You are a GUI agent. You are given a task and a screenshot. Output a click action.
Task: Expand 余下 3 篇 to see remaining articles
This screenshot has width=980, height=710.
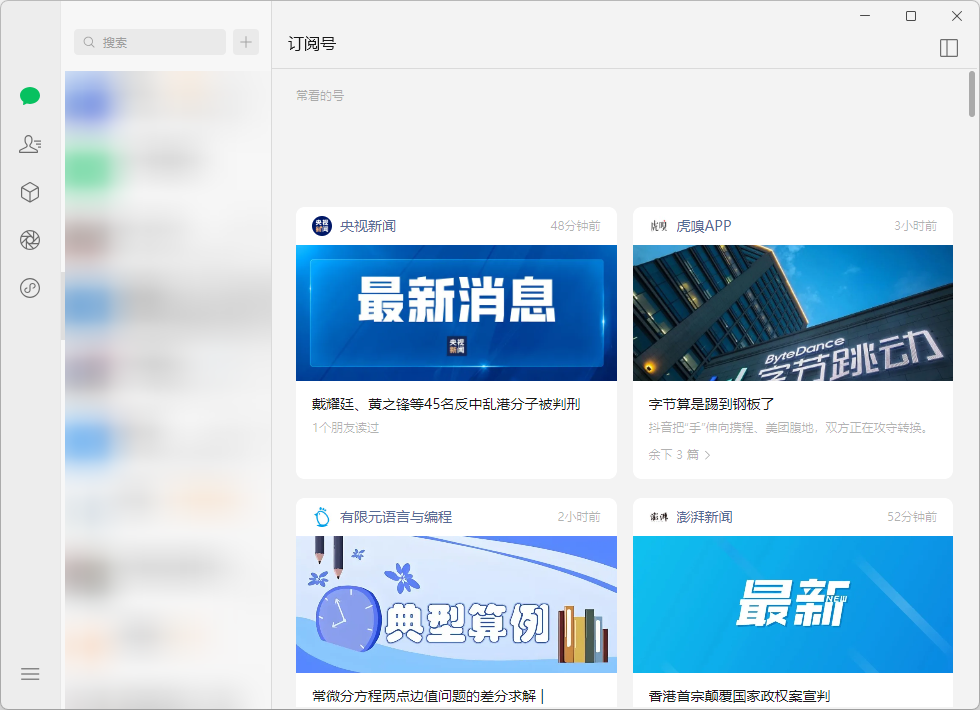tap(681, 454)
